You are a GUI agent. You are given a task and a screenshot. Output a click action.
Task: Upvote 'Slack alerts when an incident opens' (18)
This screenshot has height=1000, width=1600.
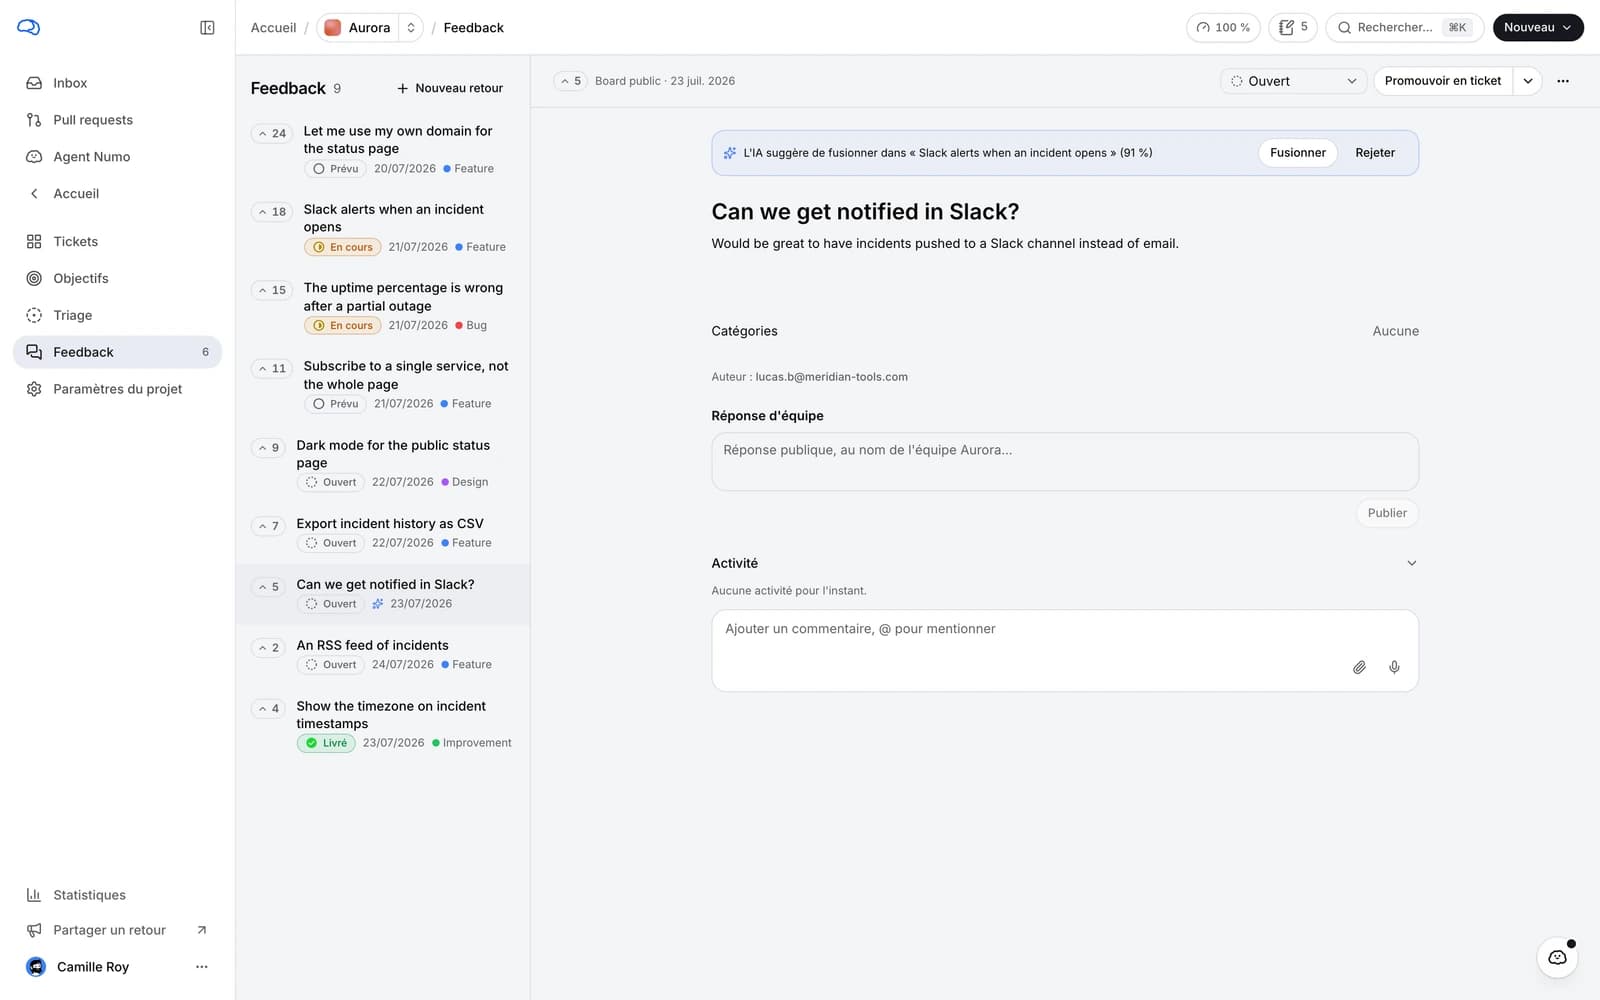coord(271,212)
